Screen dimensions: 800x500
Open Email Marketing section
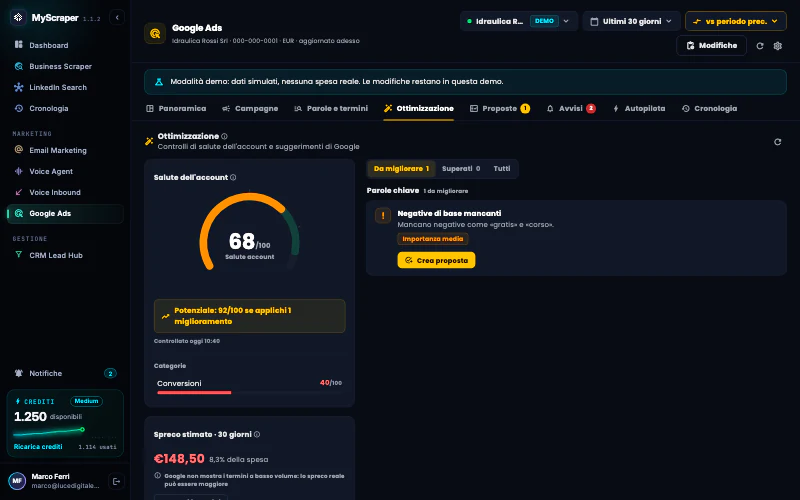[x=65, y=150]
